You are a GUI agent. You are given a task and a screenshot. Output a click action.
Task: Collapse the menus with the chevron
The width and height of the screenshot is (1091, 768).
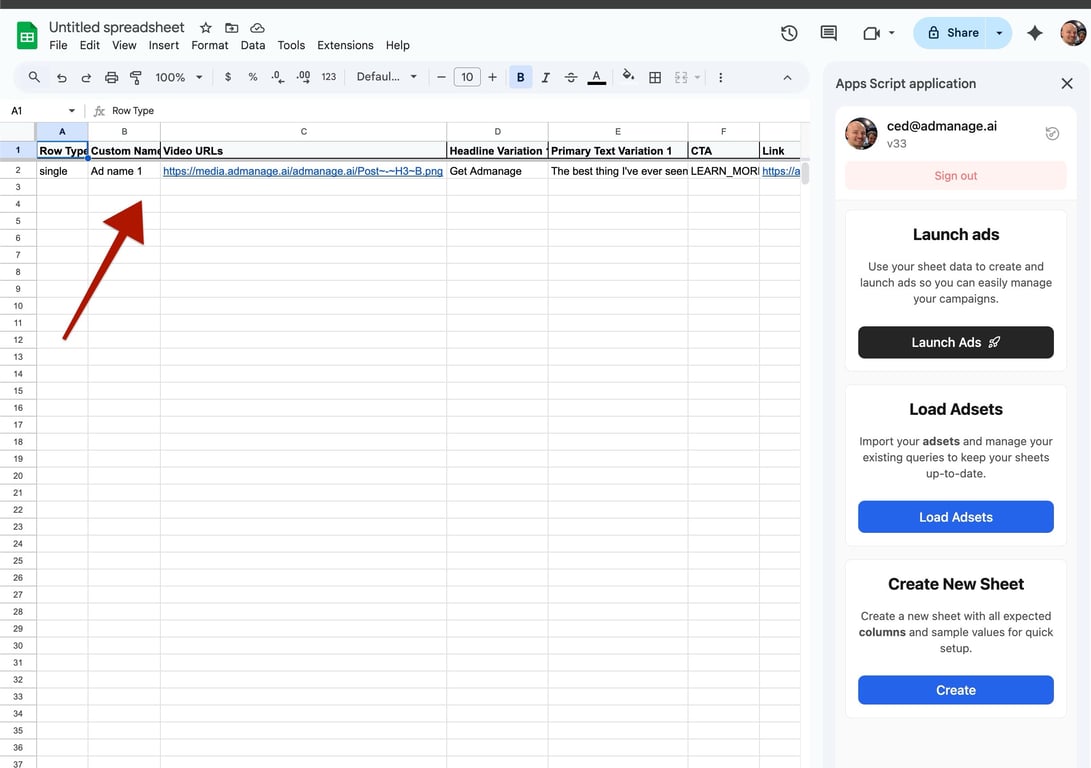click(x=787, y=77)
